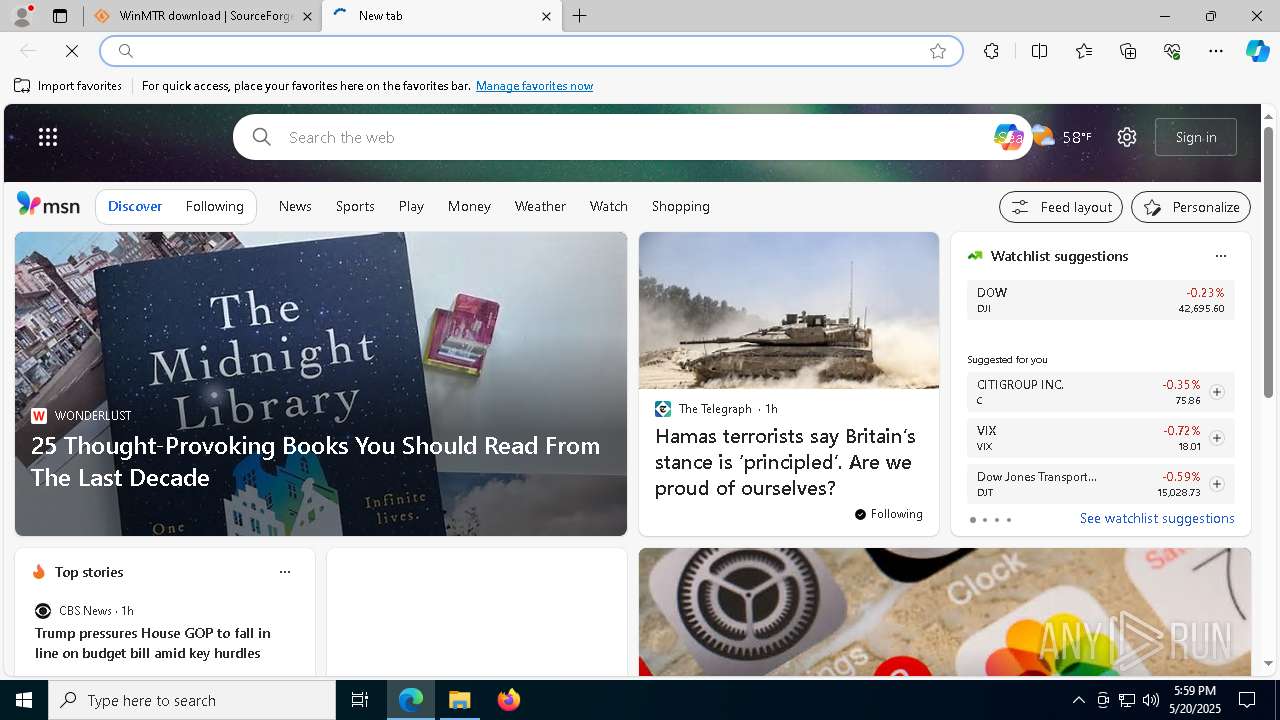
Task: Open Manage favorites now link
Action: coord(534,86)
